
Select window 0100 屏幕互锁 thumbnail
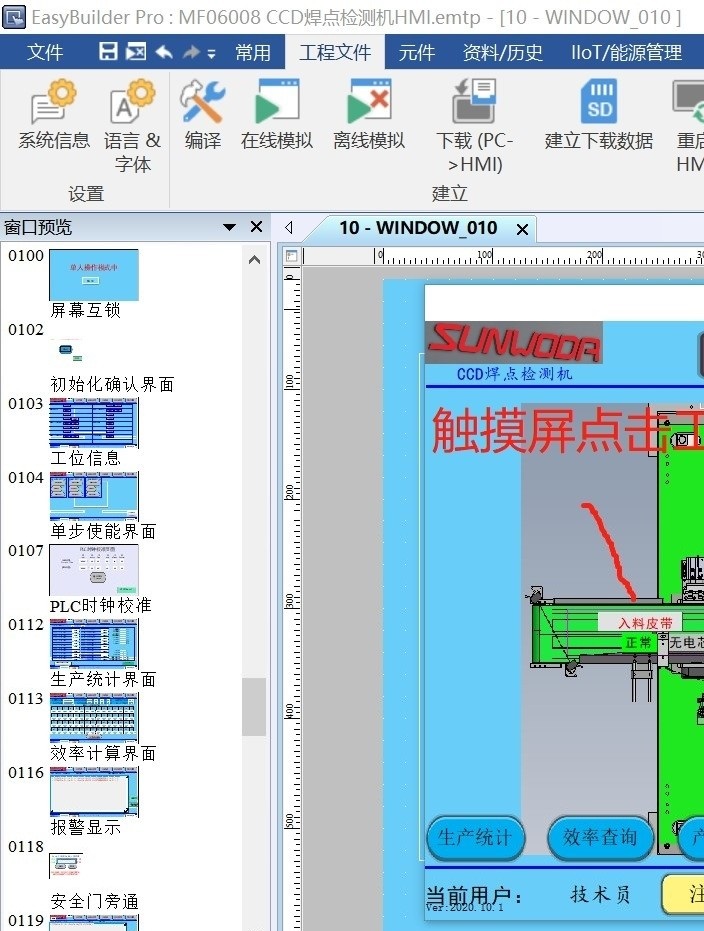point(94,275)
